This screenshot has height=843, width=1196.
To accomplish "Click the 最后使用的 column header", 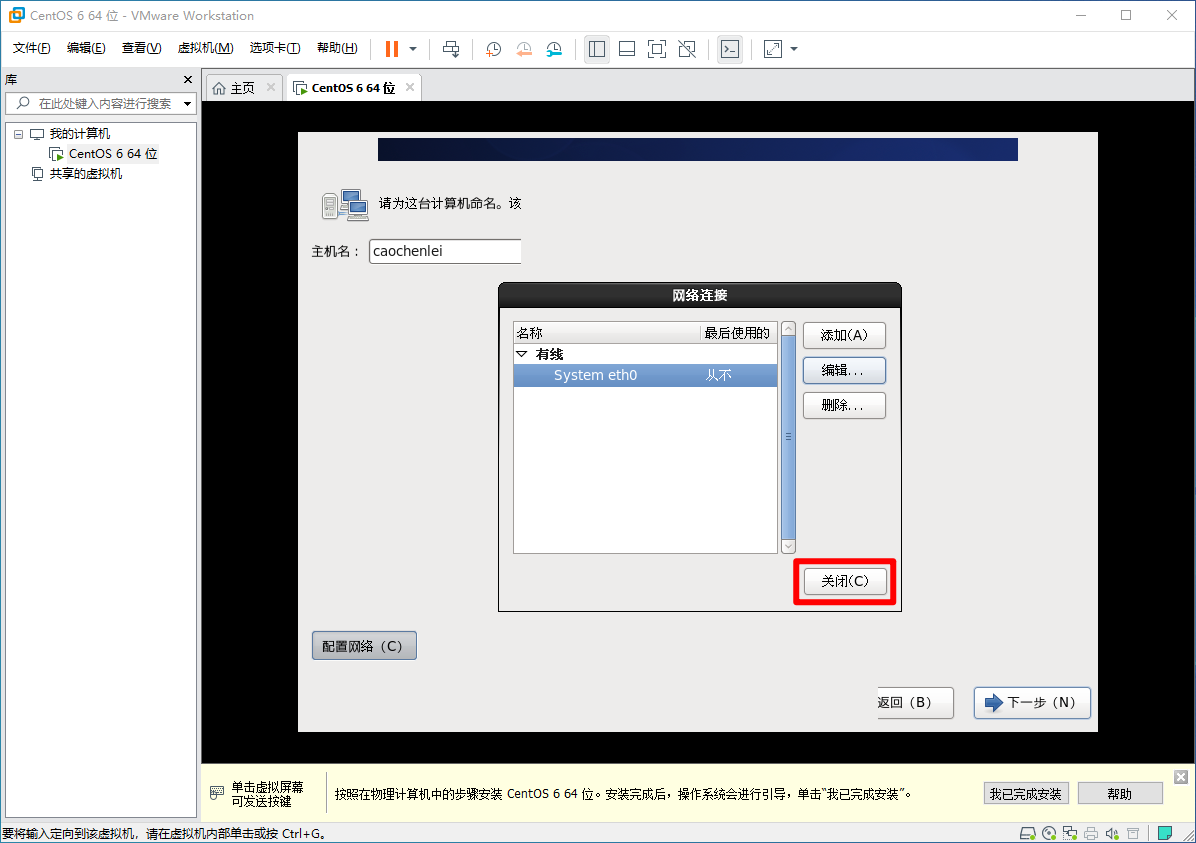I will coord(738,333).
